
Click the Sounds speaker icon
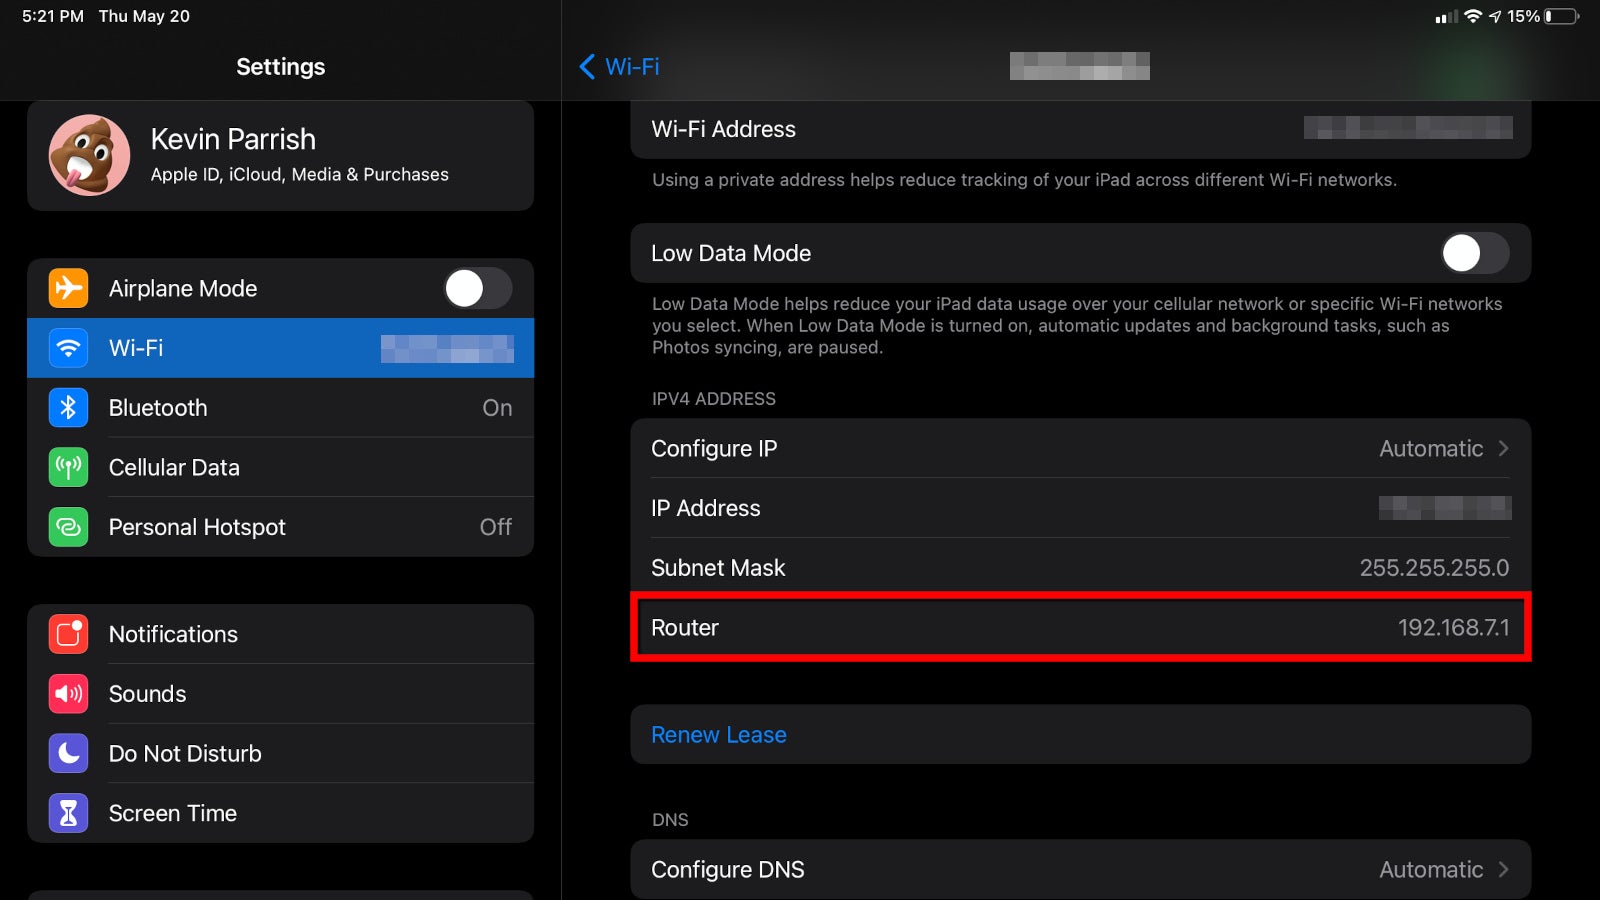[67, 694]
